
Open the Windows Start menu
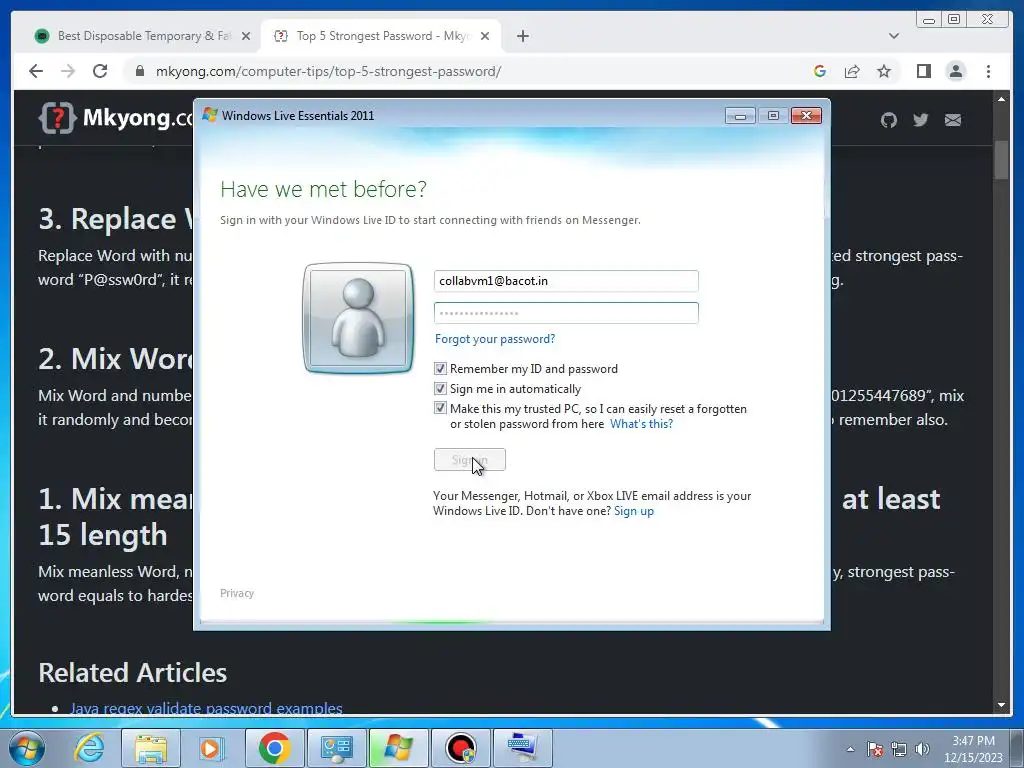click(27, 748)
